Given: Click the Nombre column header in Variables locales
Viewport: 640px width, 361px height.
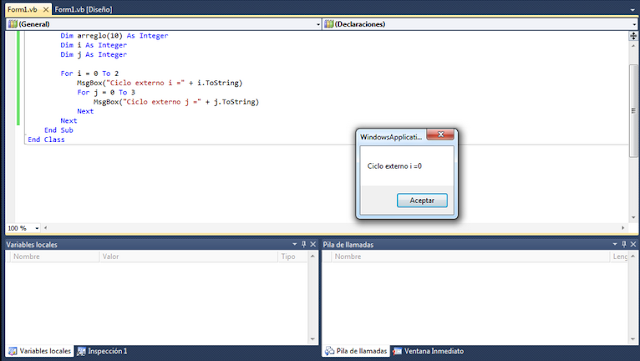Looking at the screenshot, I should pyautogui.click(x=54, y=256).
